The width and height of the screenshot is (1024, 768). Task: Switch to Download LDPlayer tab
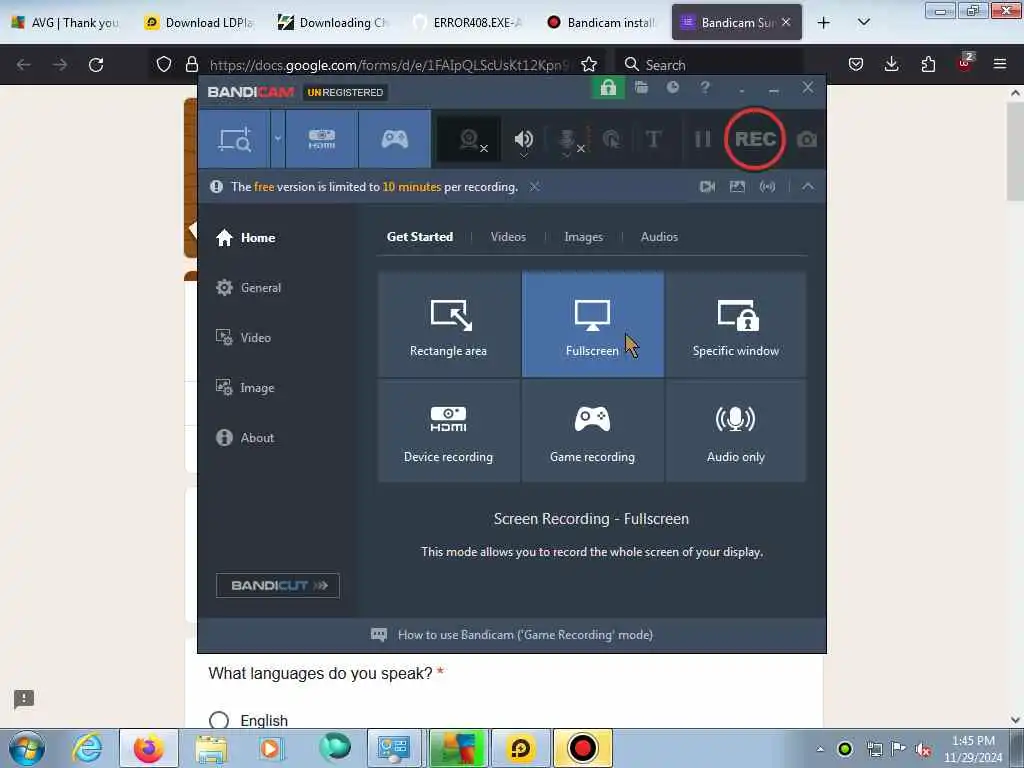[201, 23]
